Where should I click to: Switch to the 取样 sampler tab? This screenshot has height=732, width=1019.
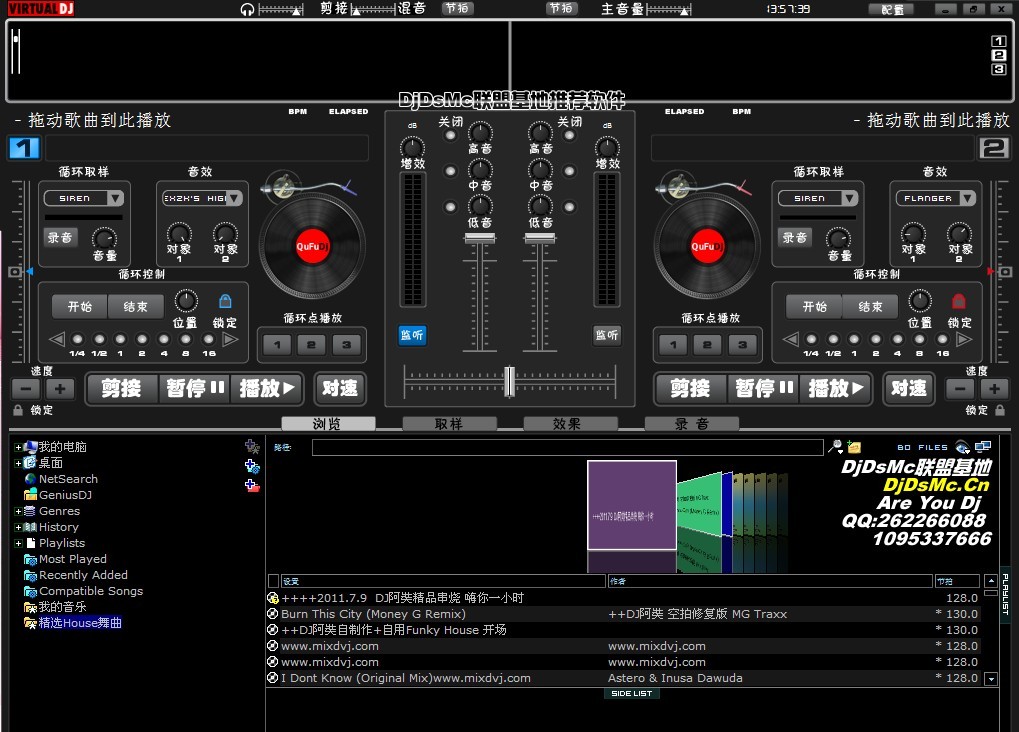coord(449,424)
